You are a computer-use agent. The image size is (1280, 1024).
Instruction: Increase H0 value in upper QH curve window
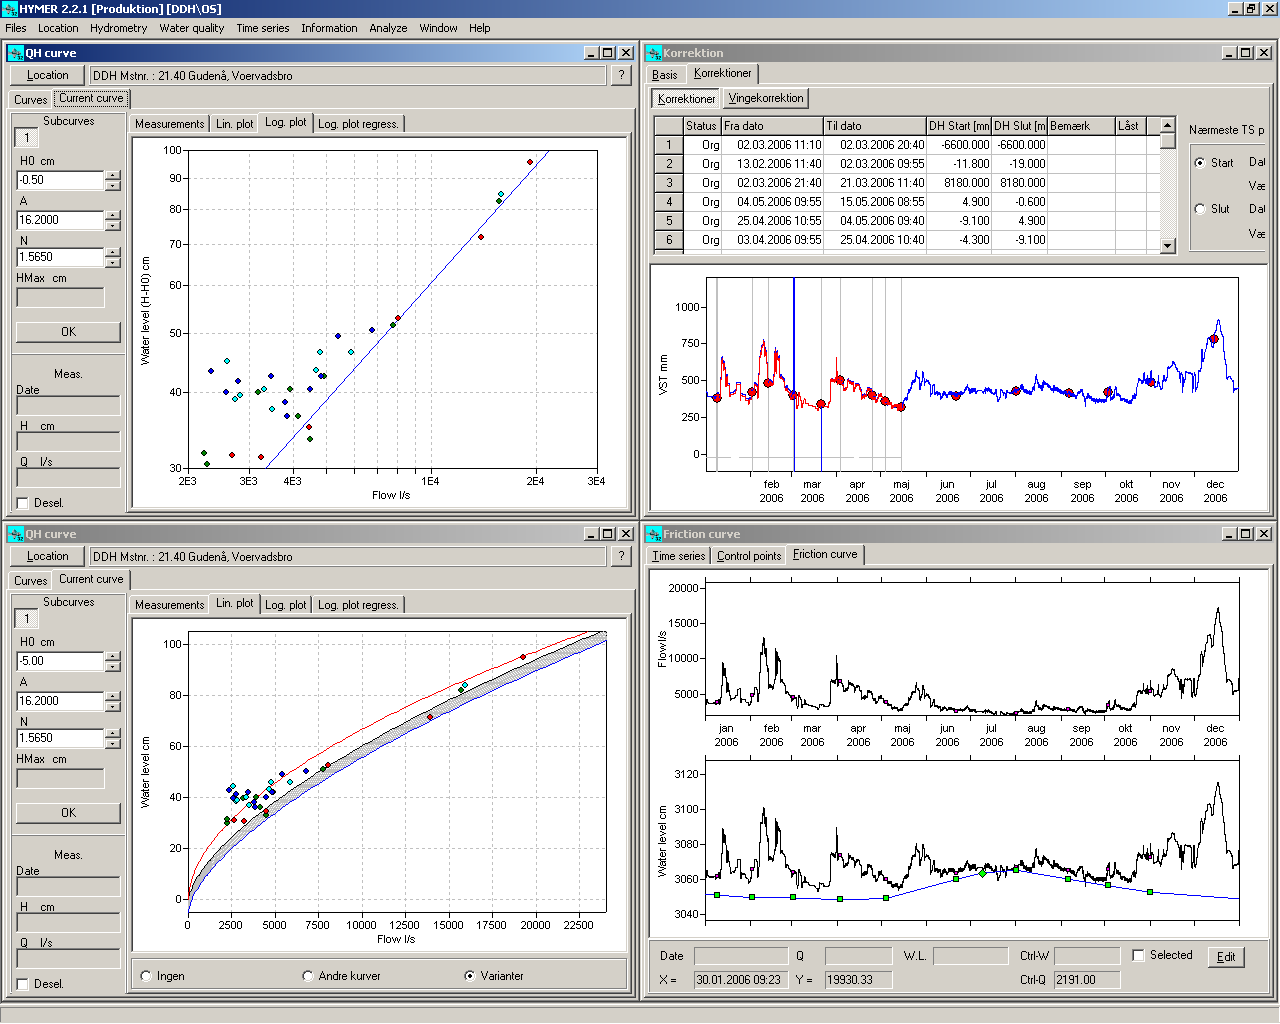click(113, 176)
